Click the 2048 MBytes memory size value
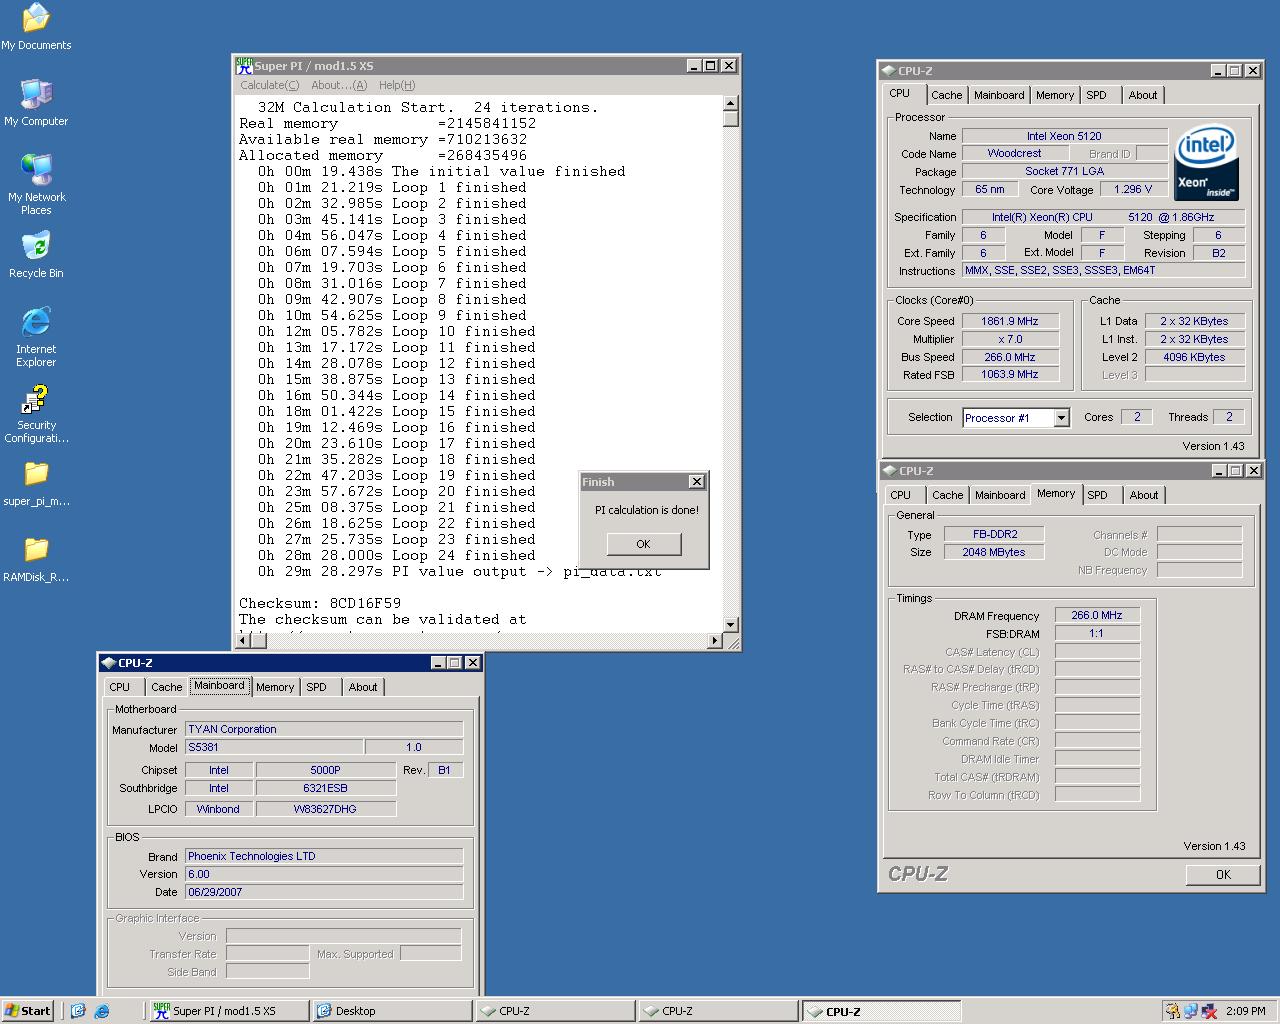The height and width of the screenshot is (1024, 1280). pos(994,552)
